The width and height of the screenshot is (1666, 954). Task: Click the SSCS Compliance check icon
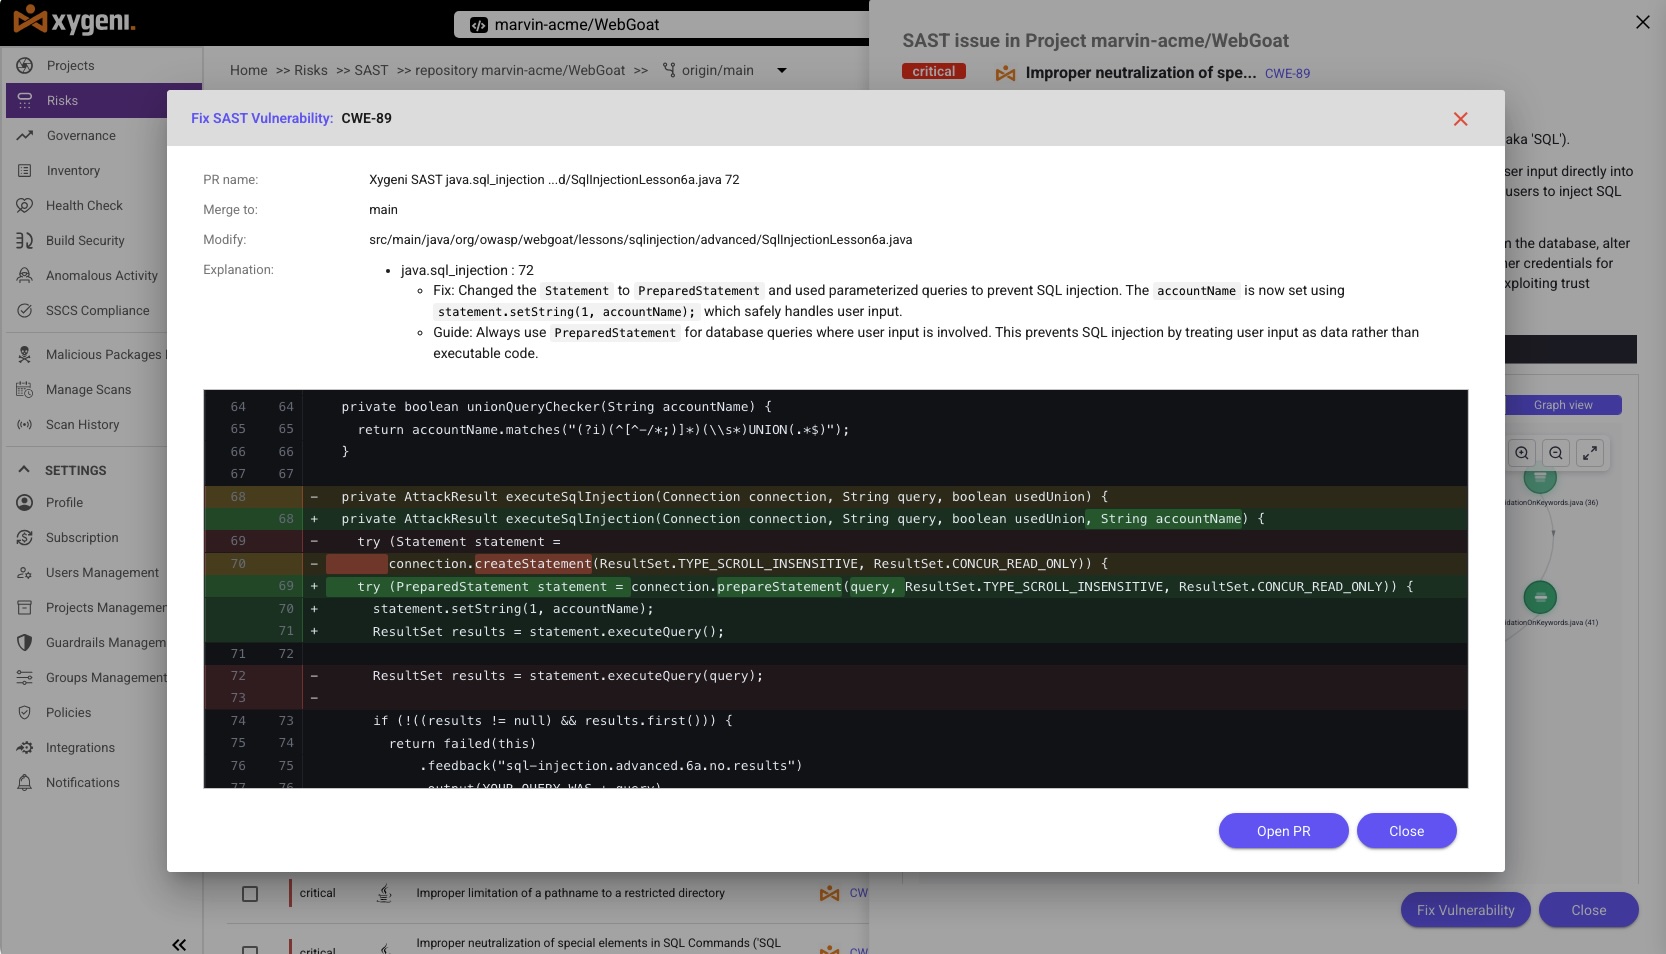(x=25, y=311)
